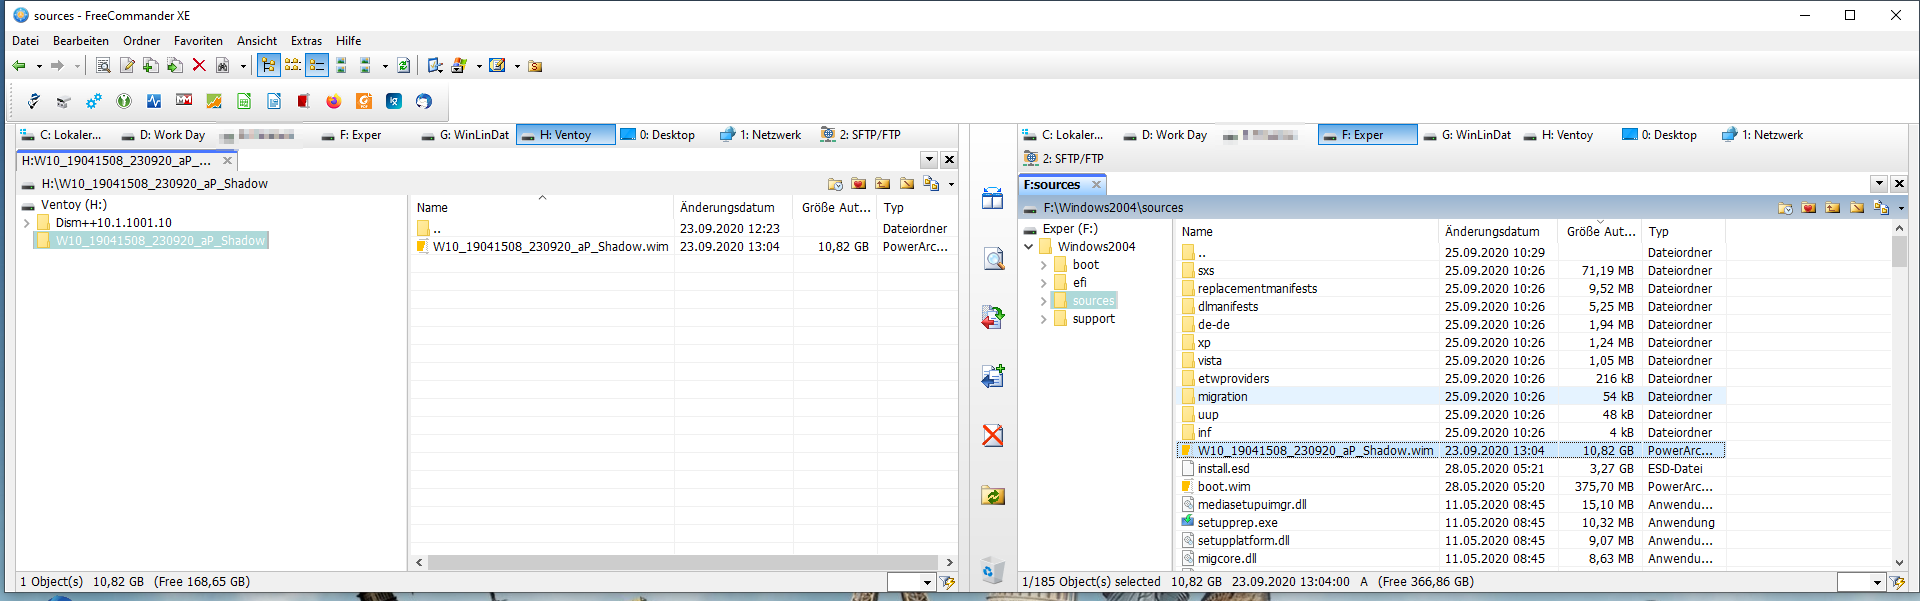Click the magnifier file view icon in toolbar
The height and width of the screenshot is (601, 1920).
103,66
